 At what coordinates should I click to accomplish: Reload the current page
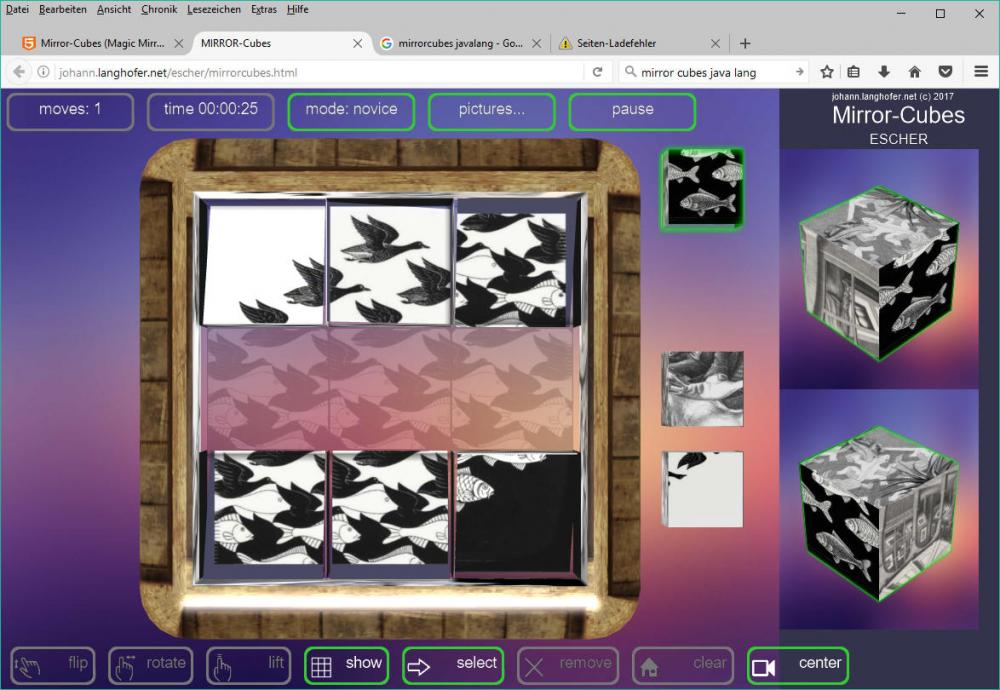pos(598,72)
